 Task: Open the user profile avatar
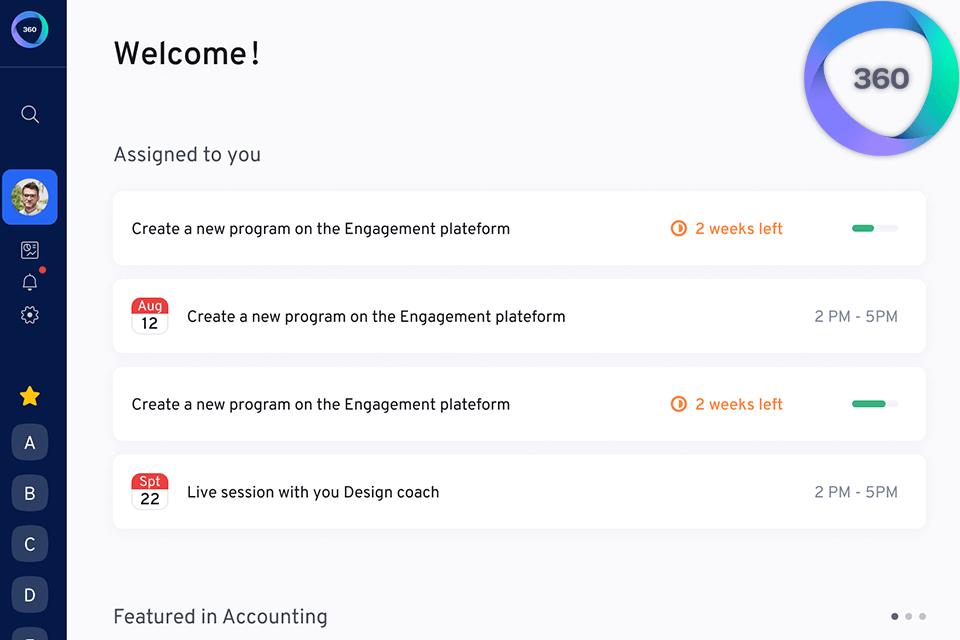pos(30,197)
